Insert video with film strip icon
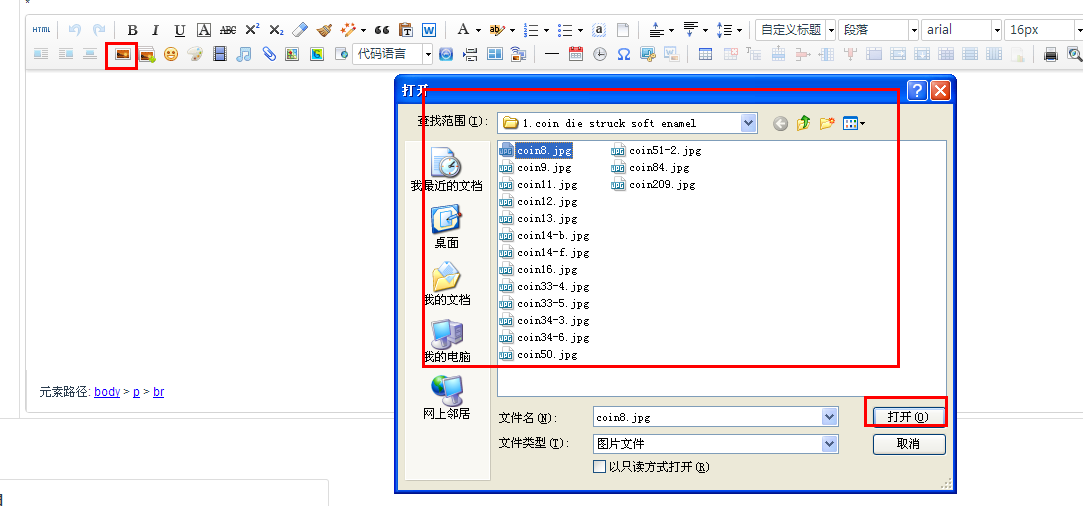 [220, 54]
